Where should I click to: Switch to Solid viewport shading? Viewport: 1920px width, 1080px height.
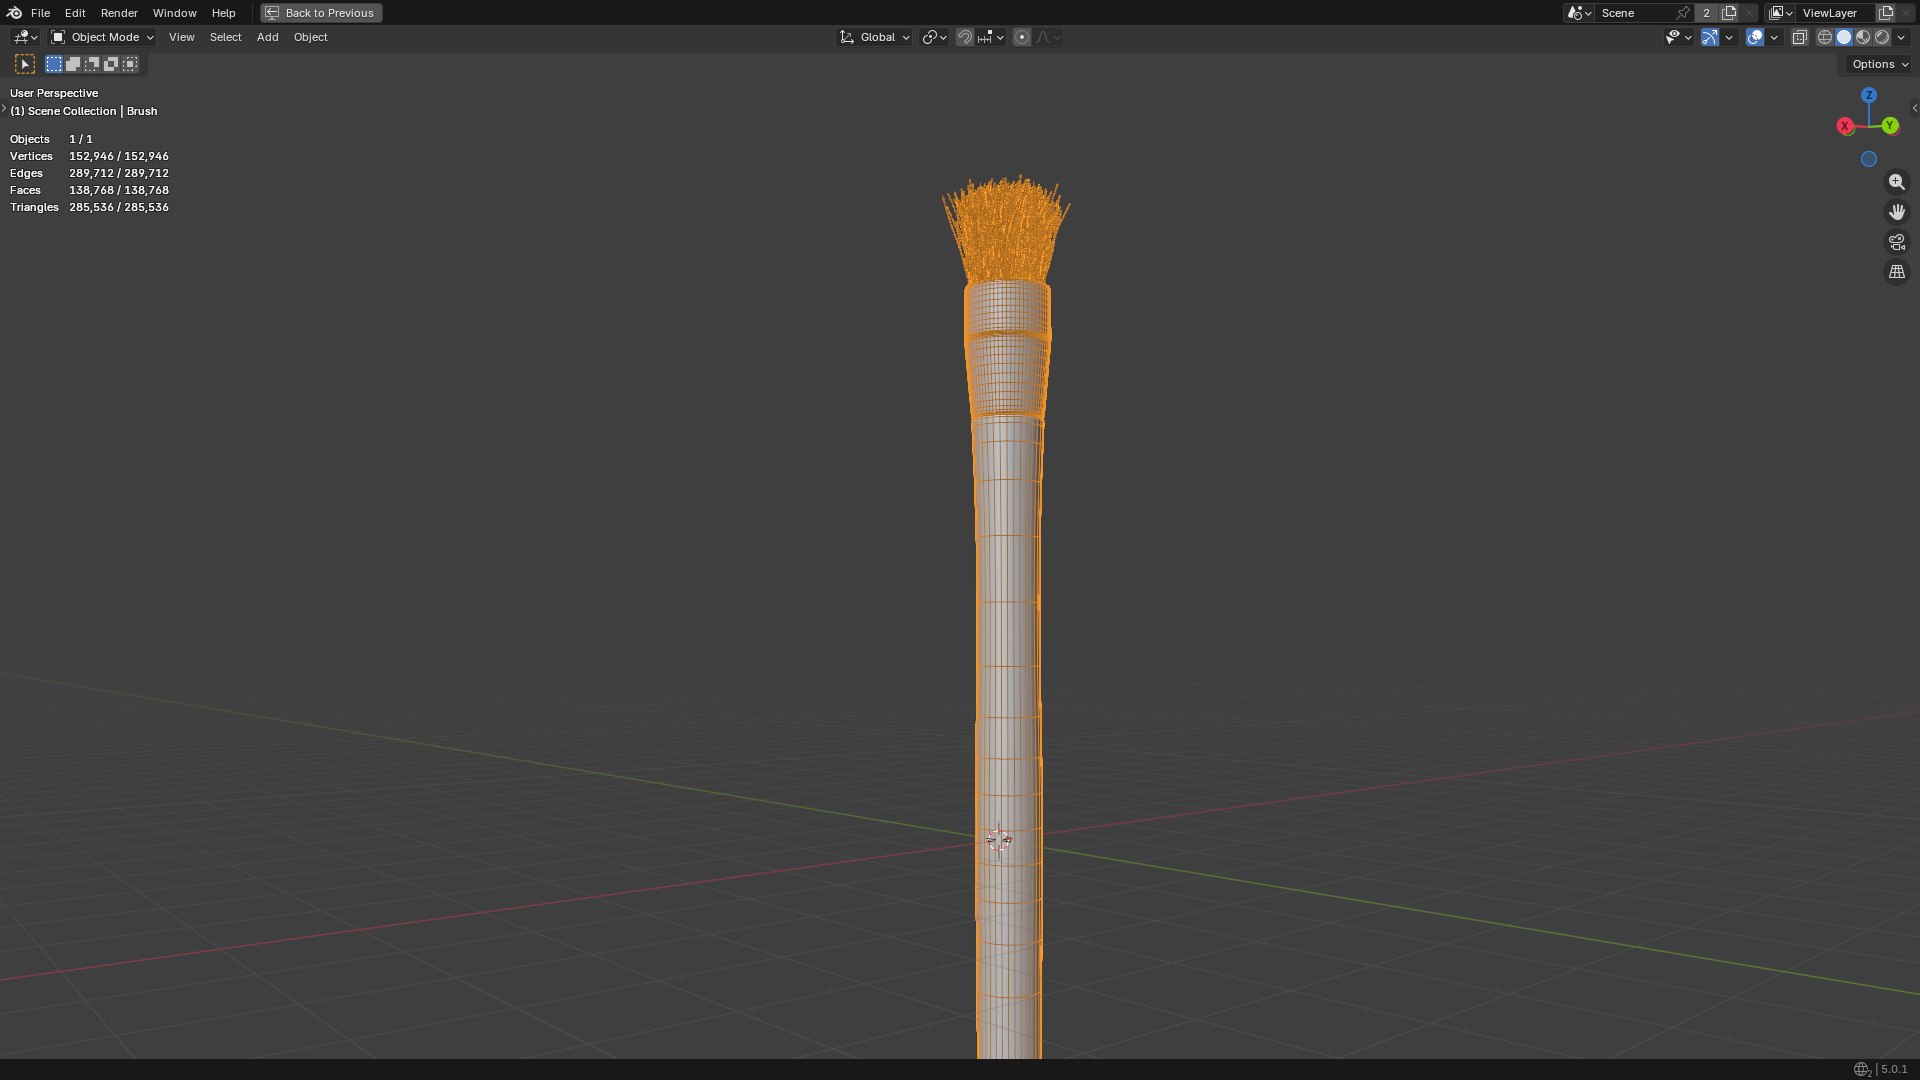pyautogui.click(x=1844, y=37)
